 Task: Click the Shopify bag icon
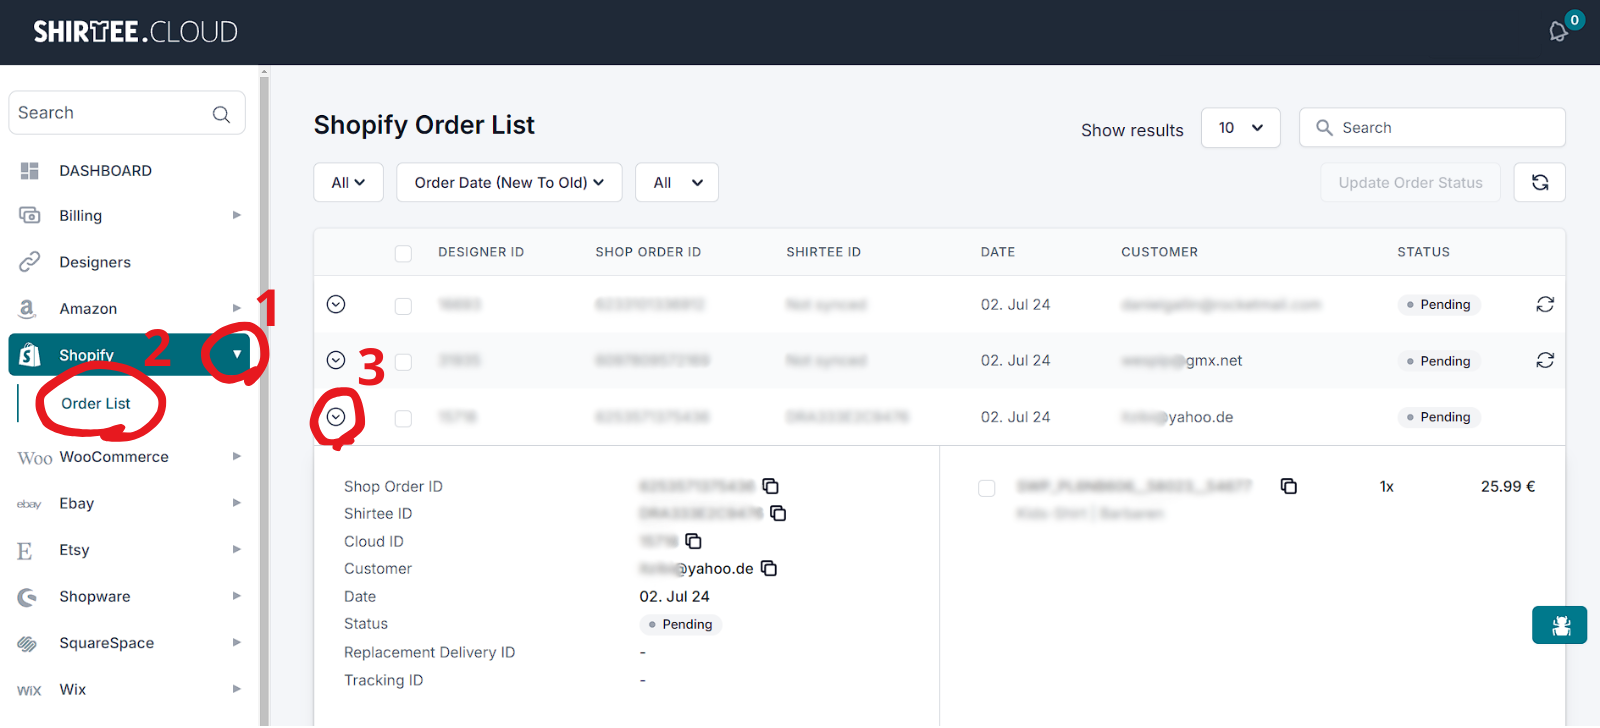click(30, 354)
